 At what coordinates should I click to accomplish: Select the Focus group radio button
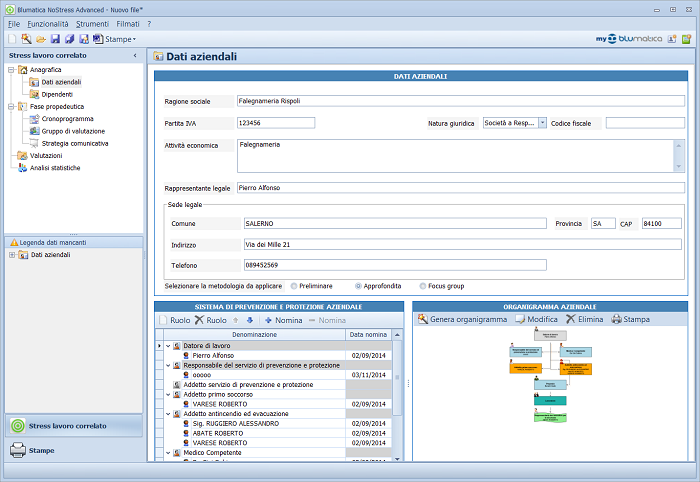point(424,286)
